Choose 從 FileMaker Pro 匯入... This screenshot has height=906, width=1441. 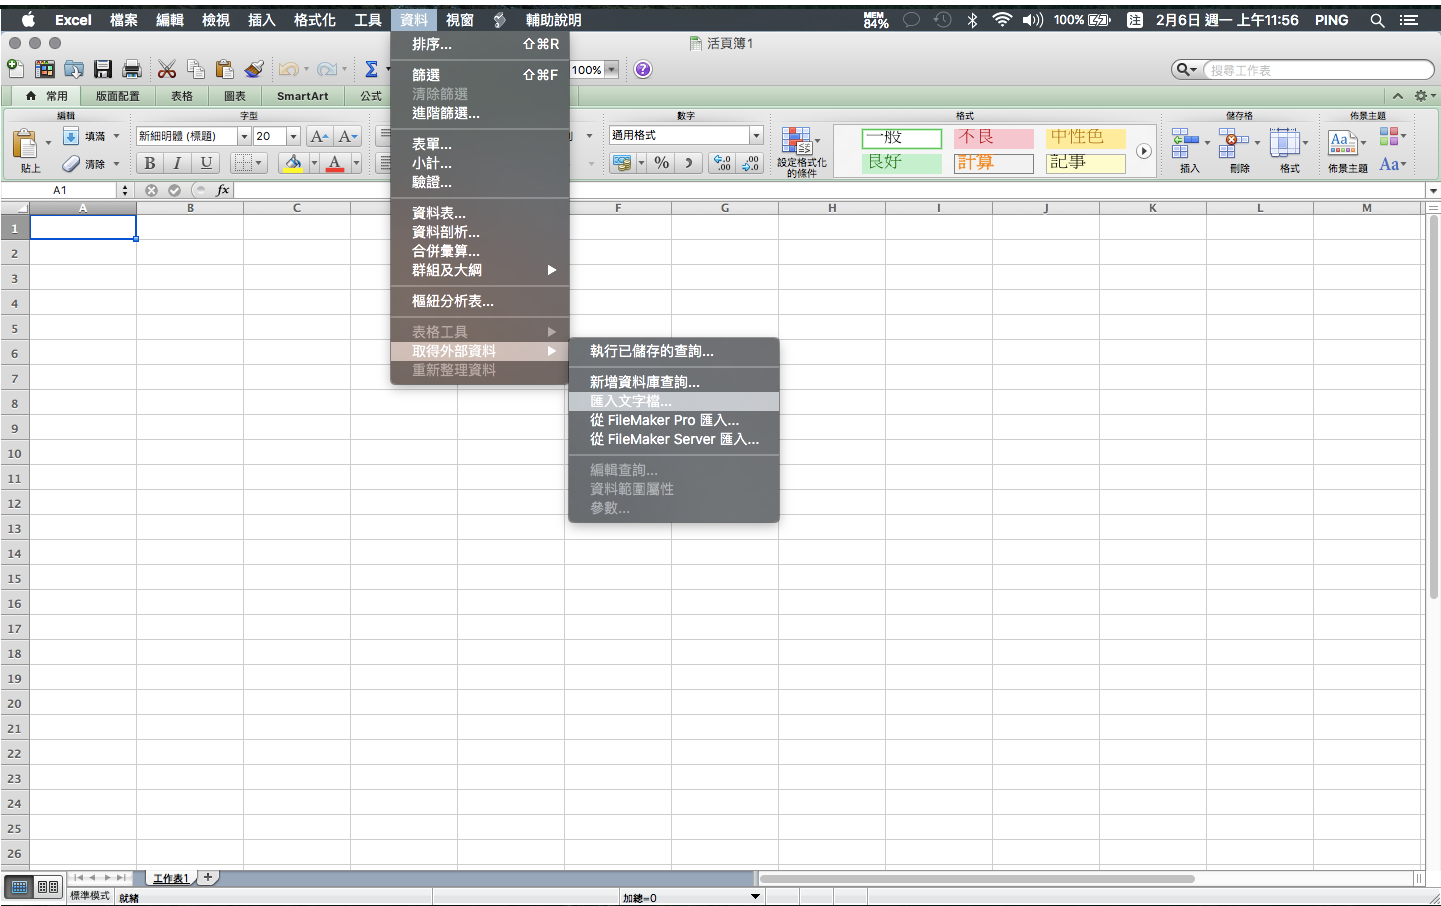coord(674,420)
